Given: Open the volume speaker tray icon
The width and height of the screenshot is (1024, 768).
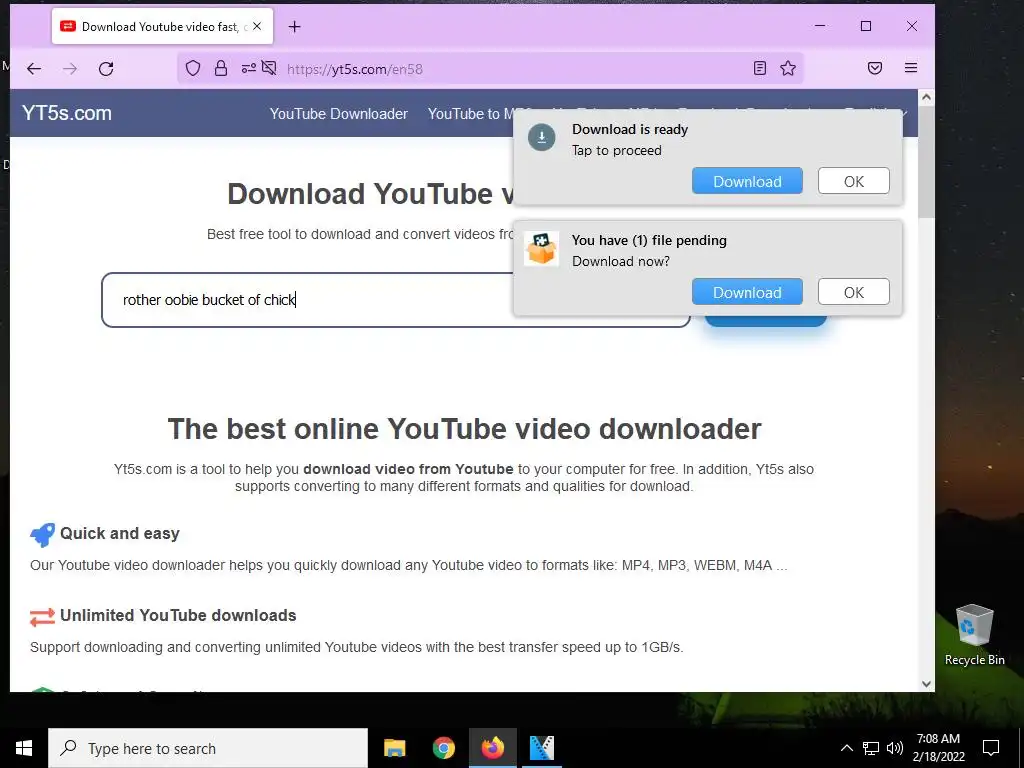Looking at the screenshot, I should 895,748.
